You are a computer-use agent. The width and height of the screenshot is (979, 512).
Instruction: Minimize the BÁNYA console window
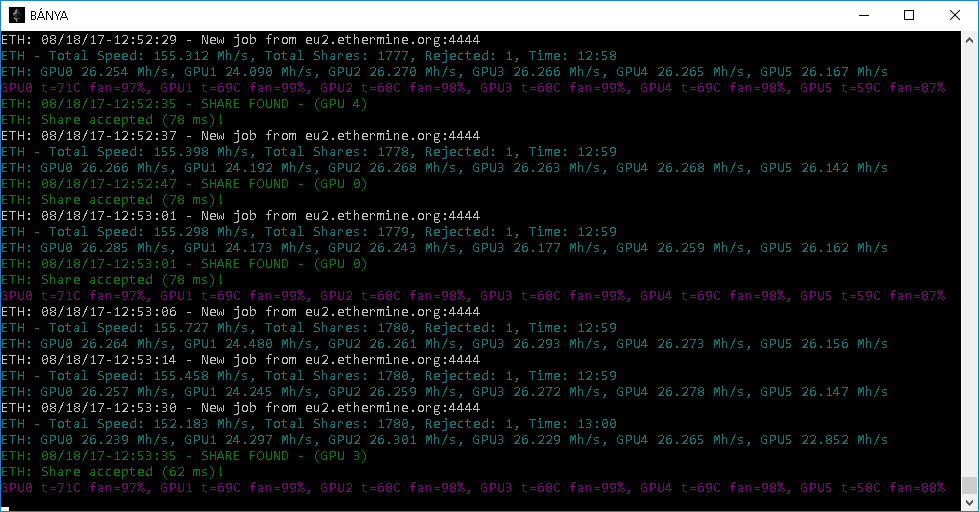click(x=864, y=15)
